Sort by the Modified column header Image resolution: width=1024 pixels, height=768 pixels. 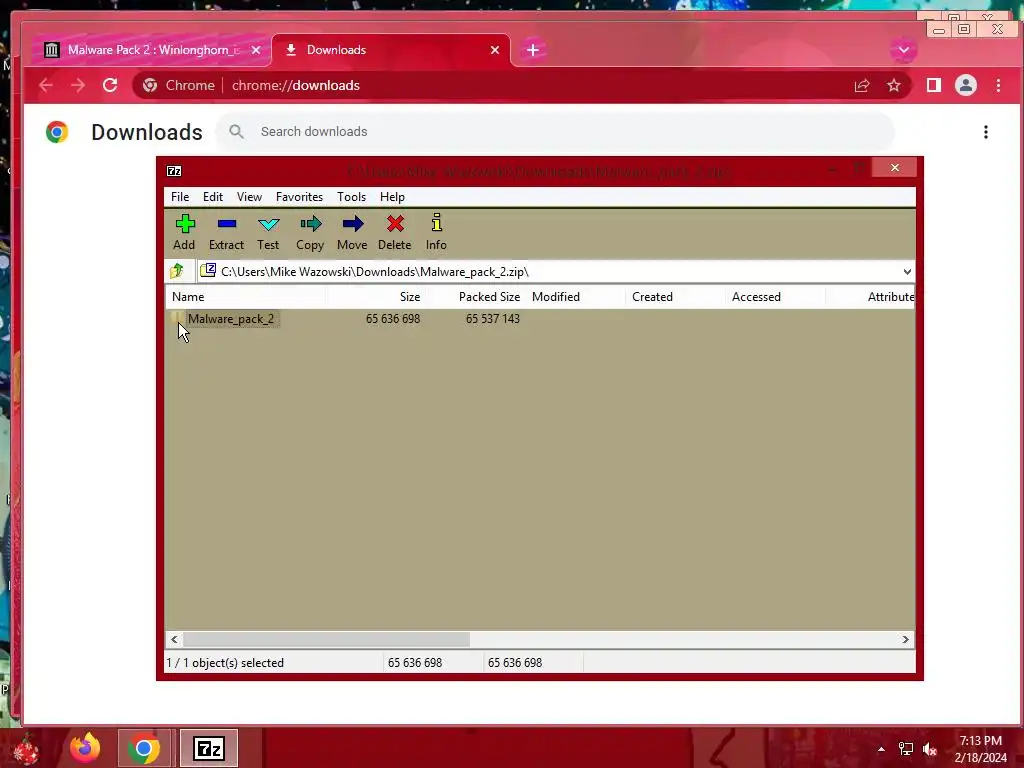pyautogui.click(x=575, y=296)
